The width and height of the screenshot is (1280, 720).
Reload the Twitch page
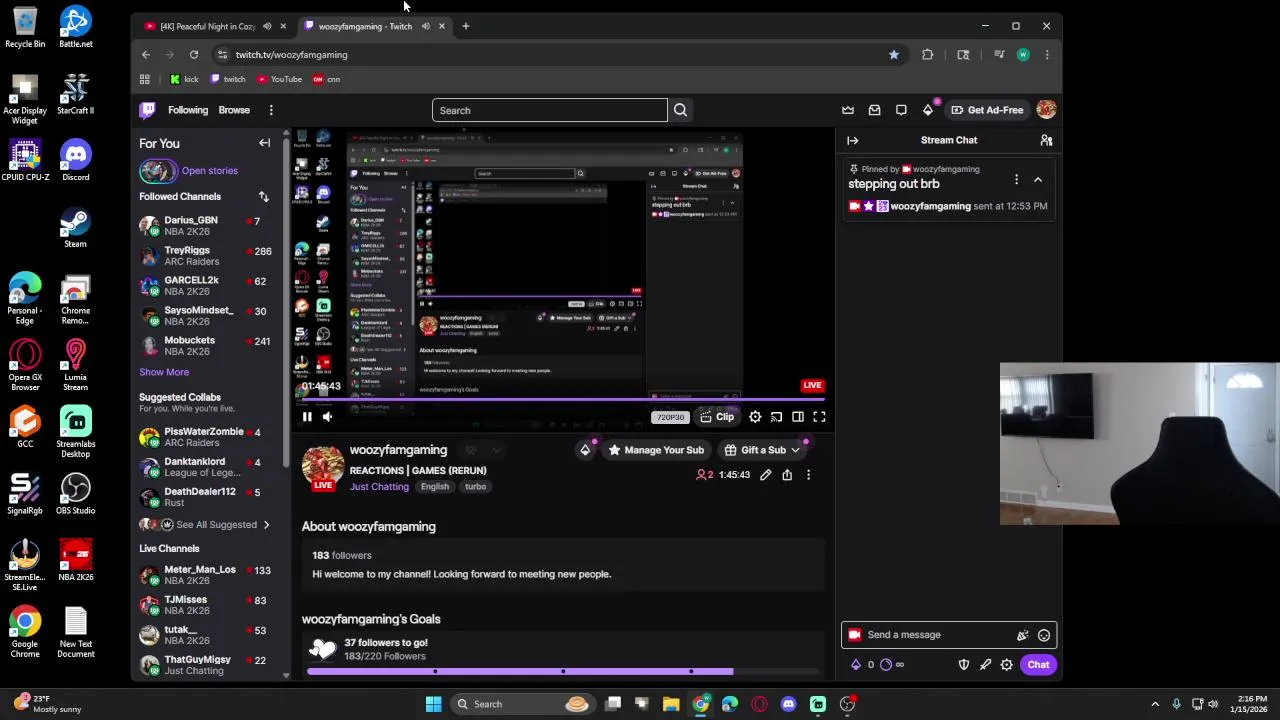pos(194,55)
